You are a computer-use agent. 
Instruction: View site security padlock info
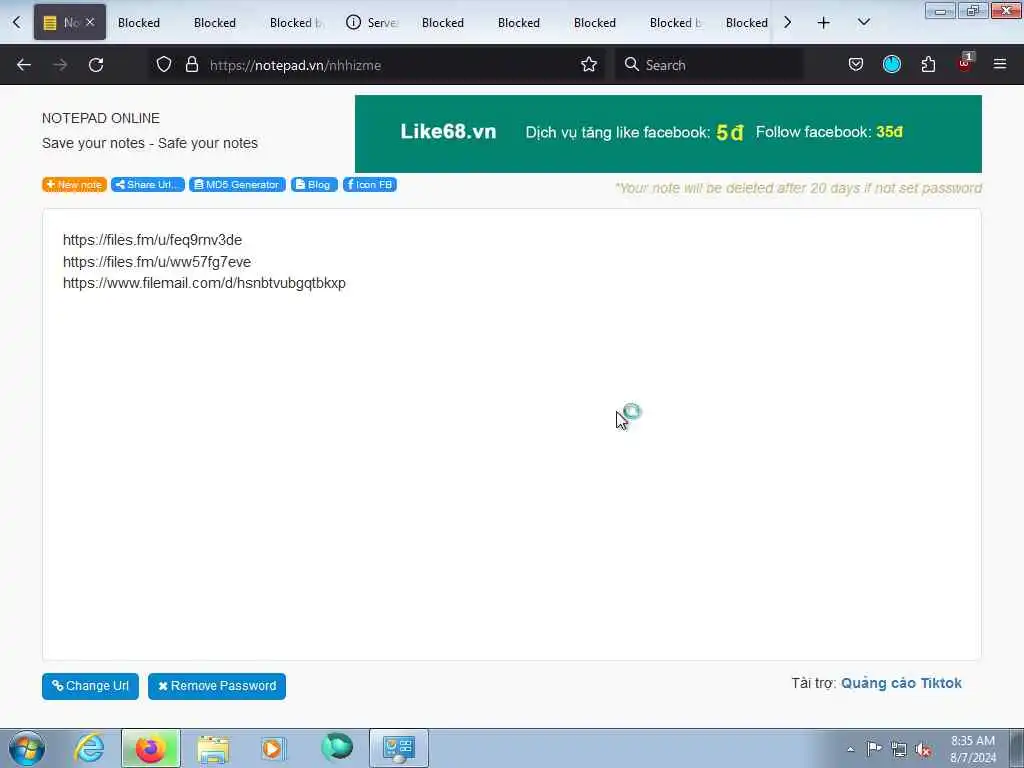[x=191, y=65]
